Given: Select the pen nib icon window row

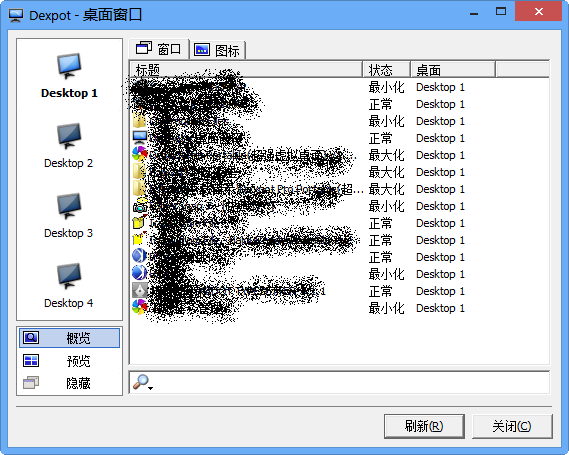Looking at the screenshot, I should coord(339,291).
